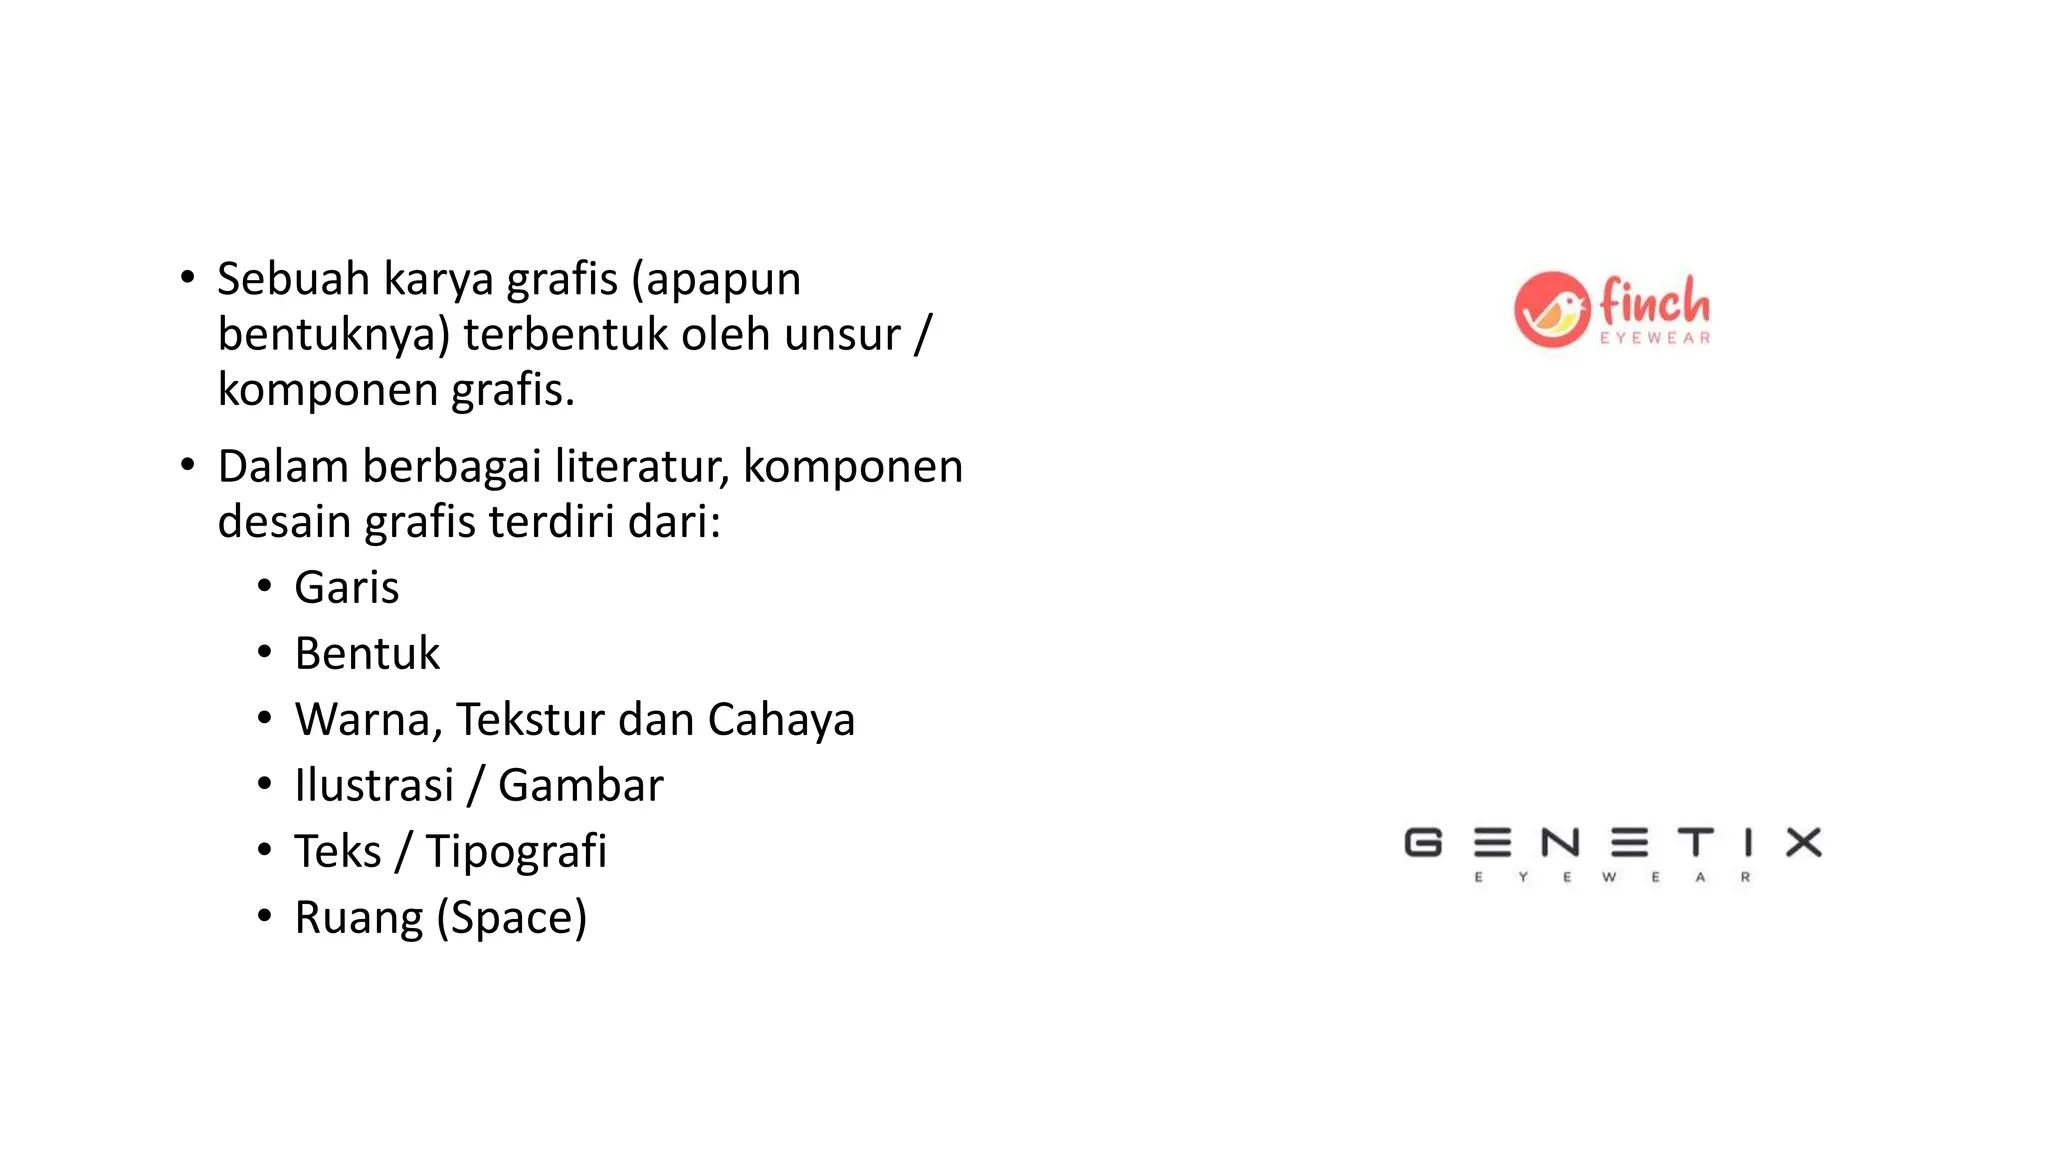2048x1152 pixels.
Task: Click the paragraph "Dalam berbagai literatur"
Action: click(x=590, y=494)
